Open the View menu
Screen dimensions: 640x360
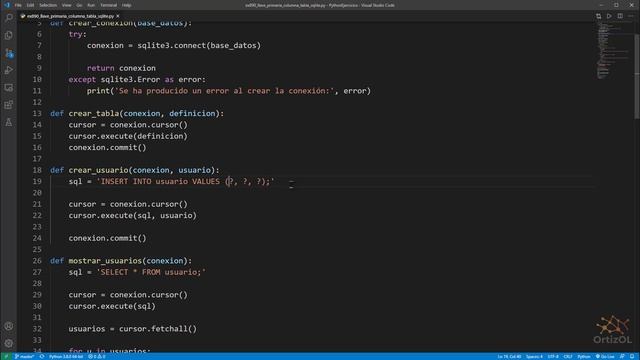66,5
